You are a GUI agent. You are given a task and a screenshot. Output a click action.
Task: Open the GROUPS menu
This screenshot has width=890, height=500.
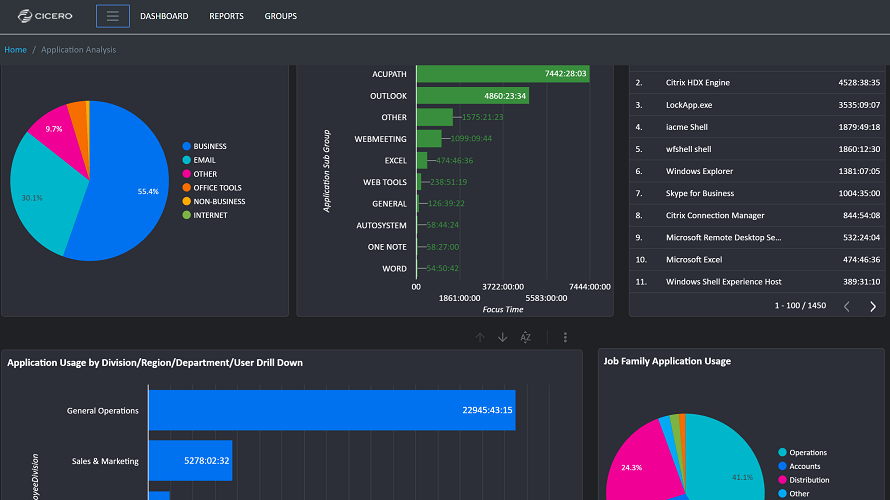click(280, 16)
